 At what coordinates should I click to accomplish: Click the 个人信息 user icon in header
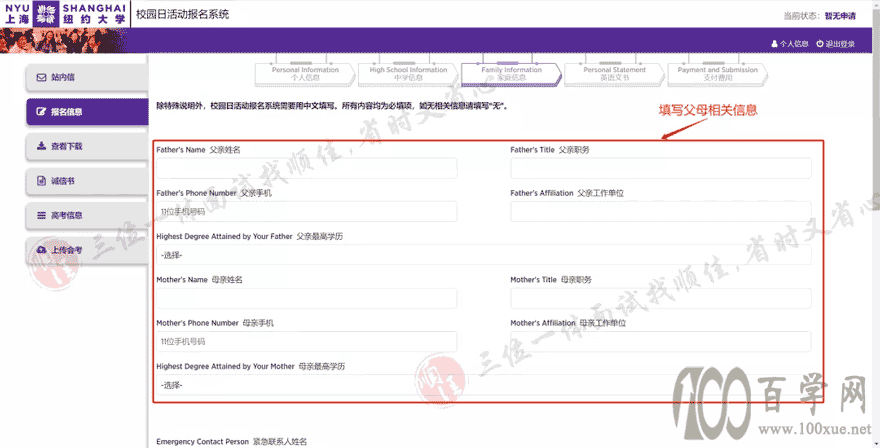tap(774, 44)
